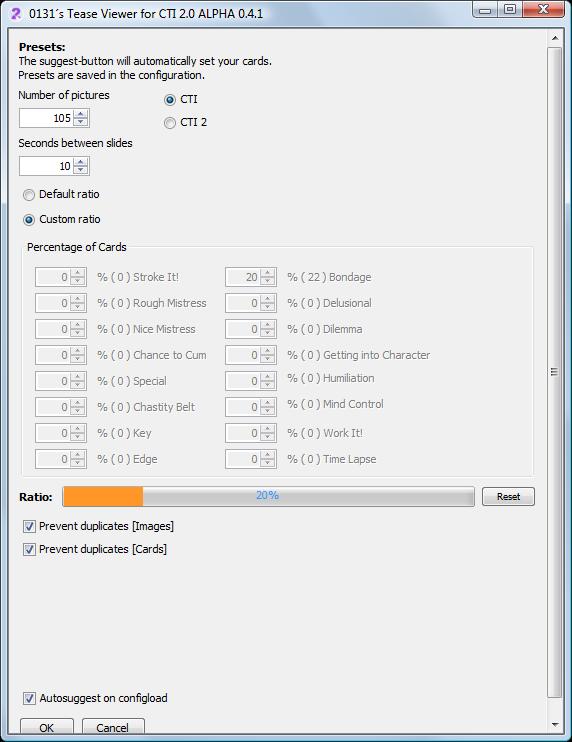Screen dimensions: 572x742
Task: Click the Ratio progress bar
Action: click(x=268, y=496)
